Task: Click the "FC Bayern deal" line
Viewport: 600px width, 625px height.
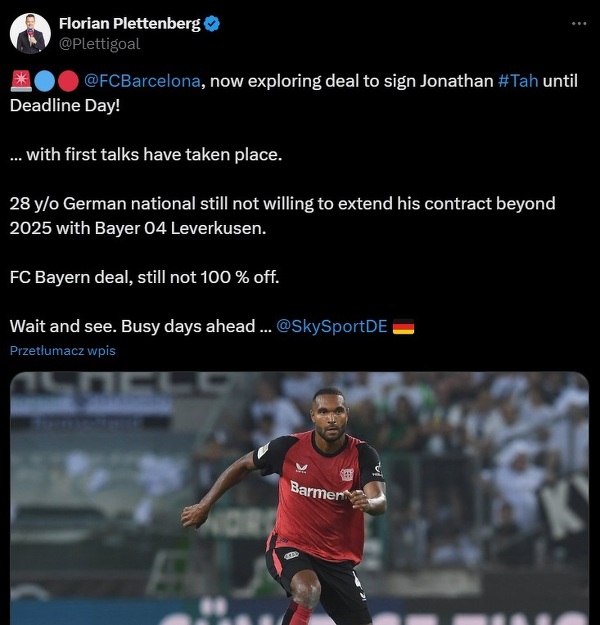Action: pyautogui.click(x=144, y=277)
